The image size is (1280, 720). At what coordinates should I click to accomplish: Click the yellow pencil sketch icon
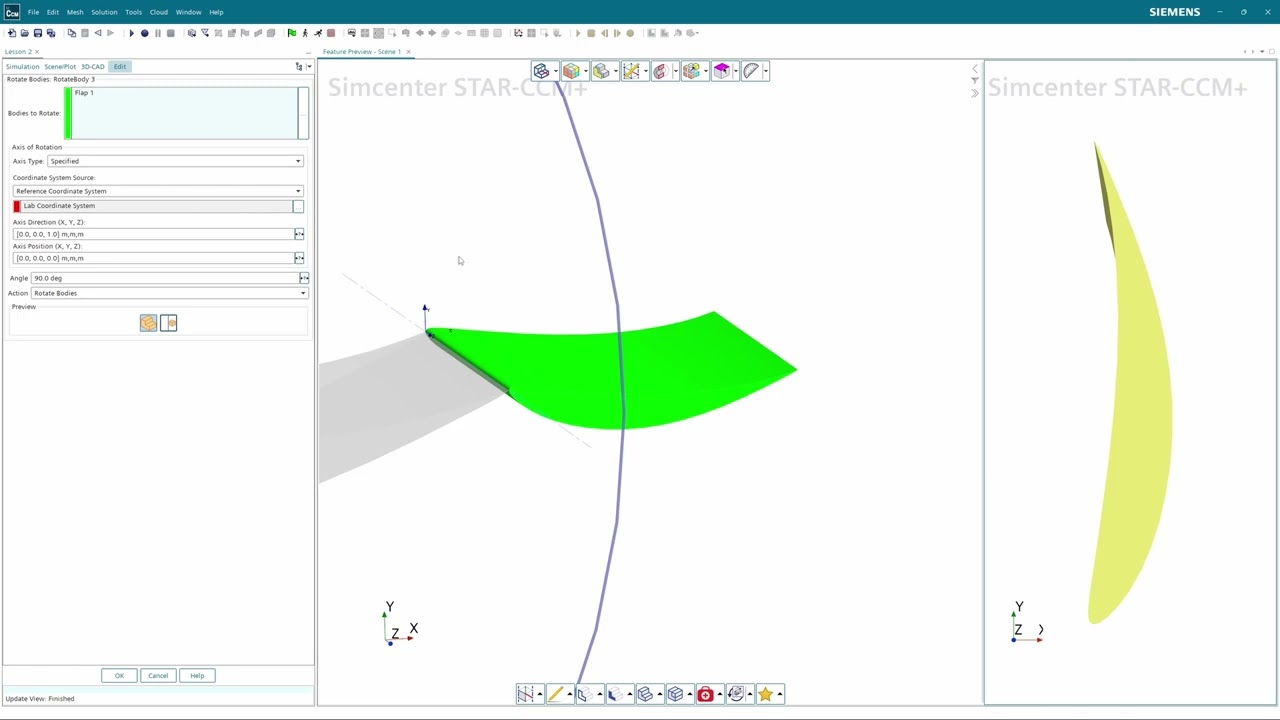pos(555,694)
